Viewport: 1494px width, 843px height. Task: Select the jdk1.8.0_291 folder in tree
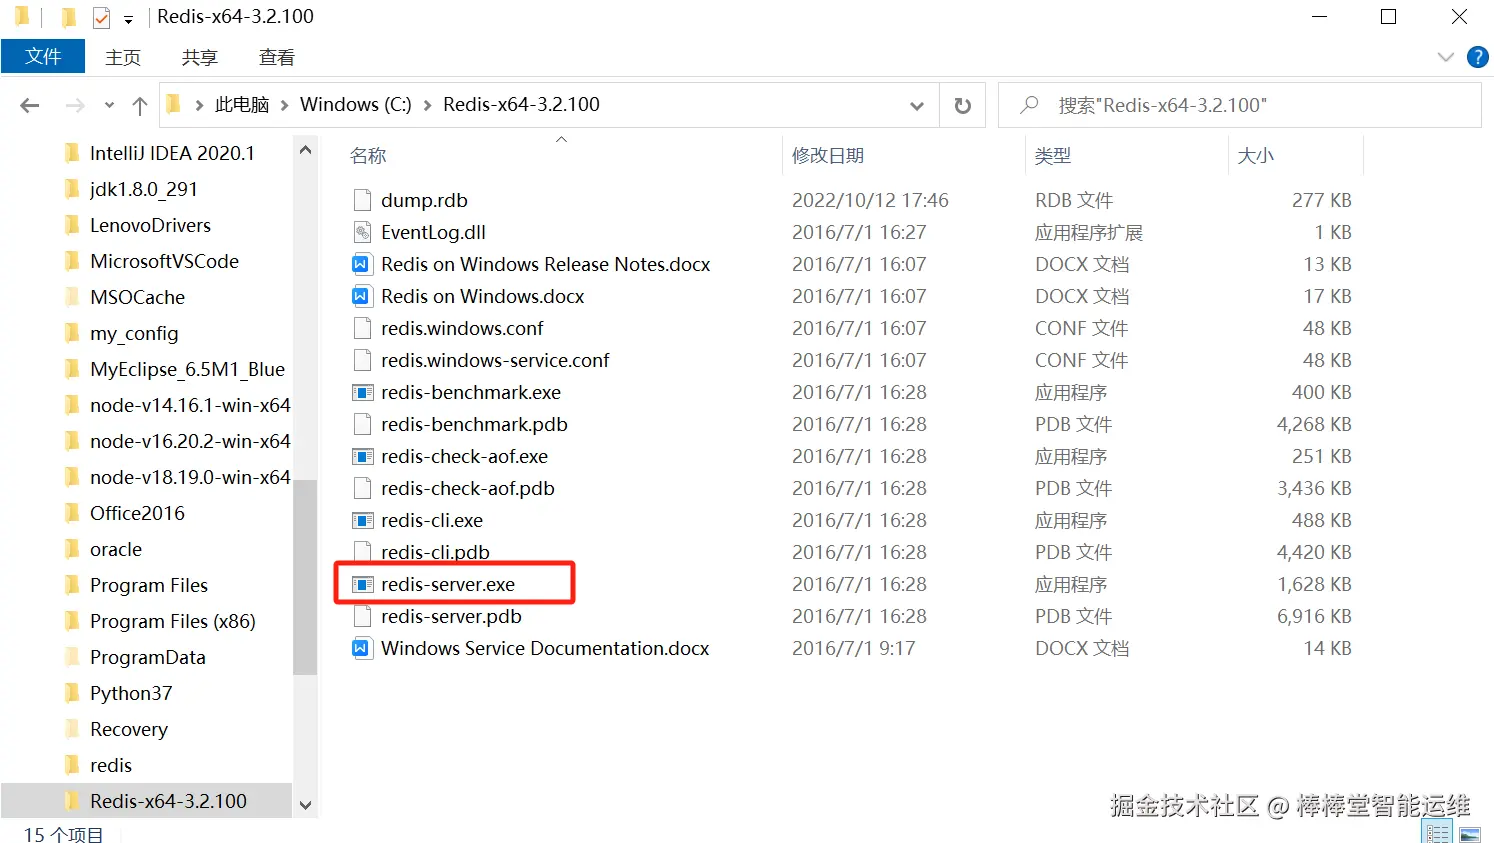pyautogui.click(x=146, y=189)
